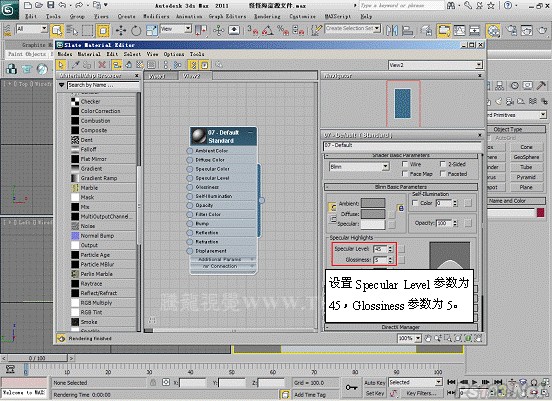This screenshot has height=401, width=552.
Task: Enable the 2-Sided checkbox
Action: pyautogui.click(x=443, y=164)
